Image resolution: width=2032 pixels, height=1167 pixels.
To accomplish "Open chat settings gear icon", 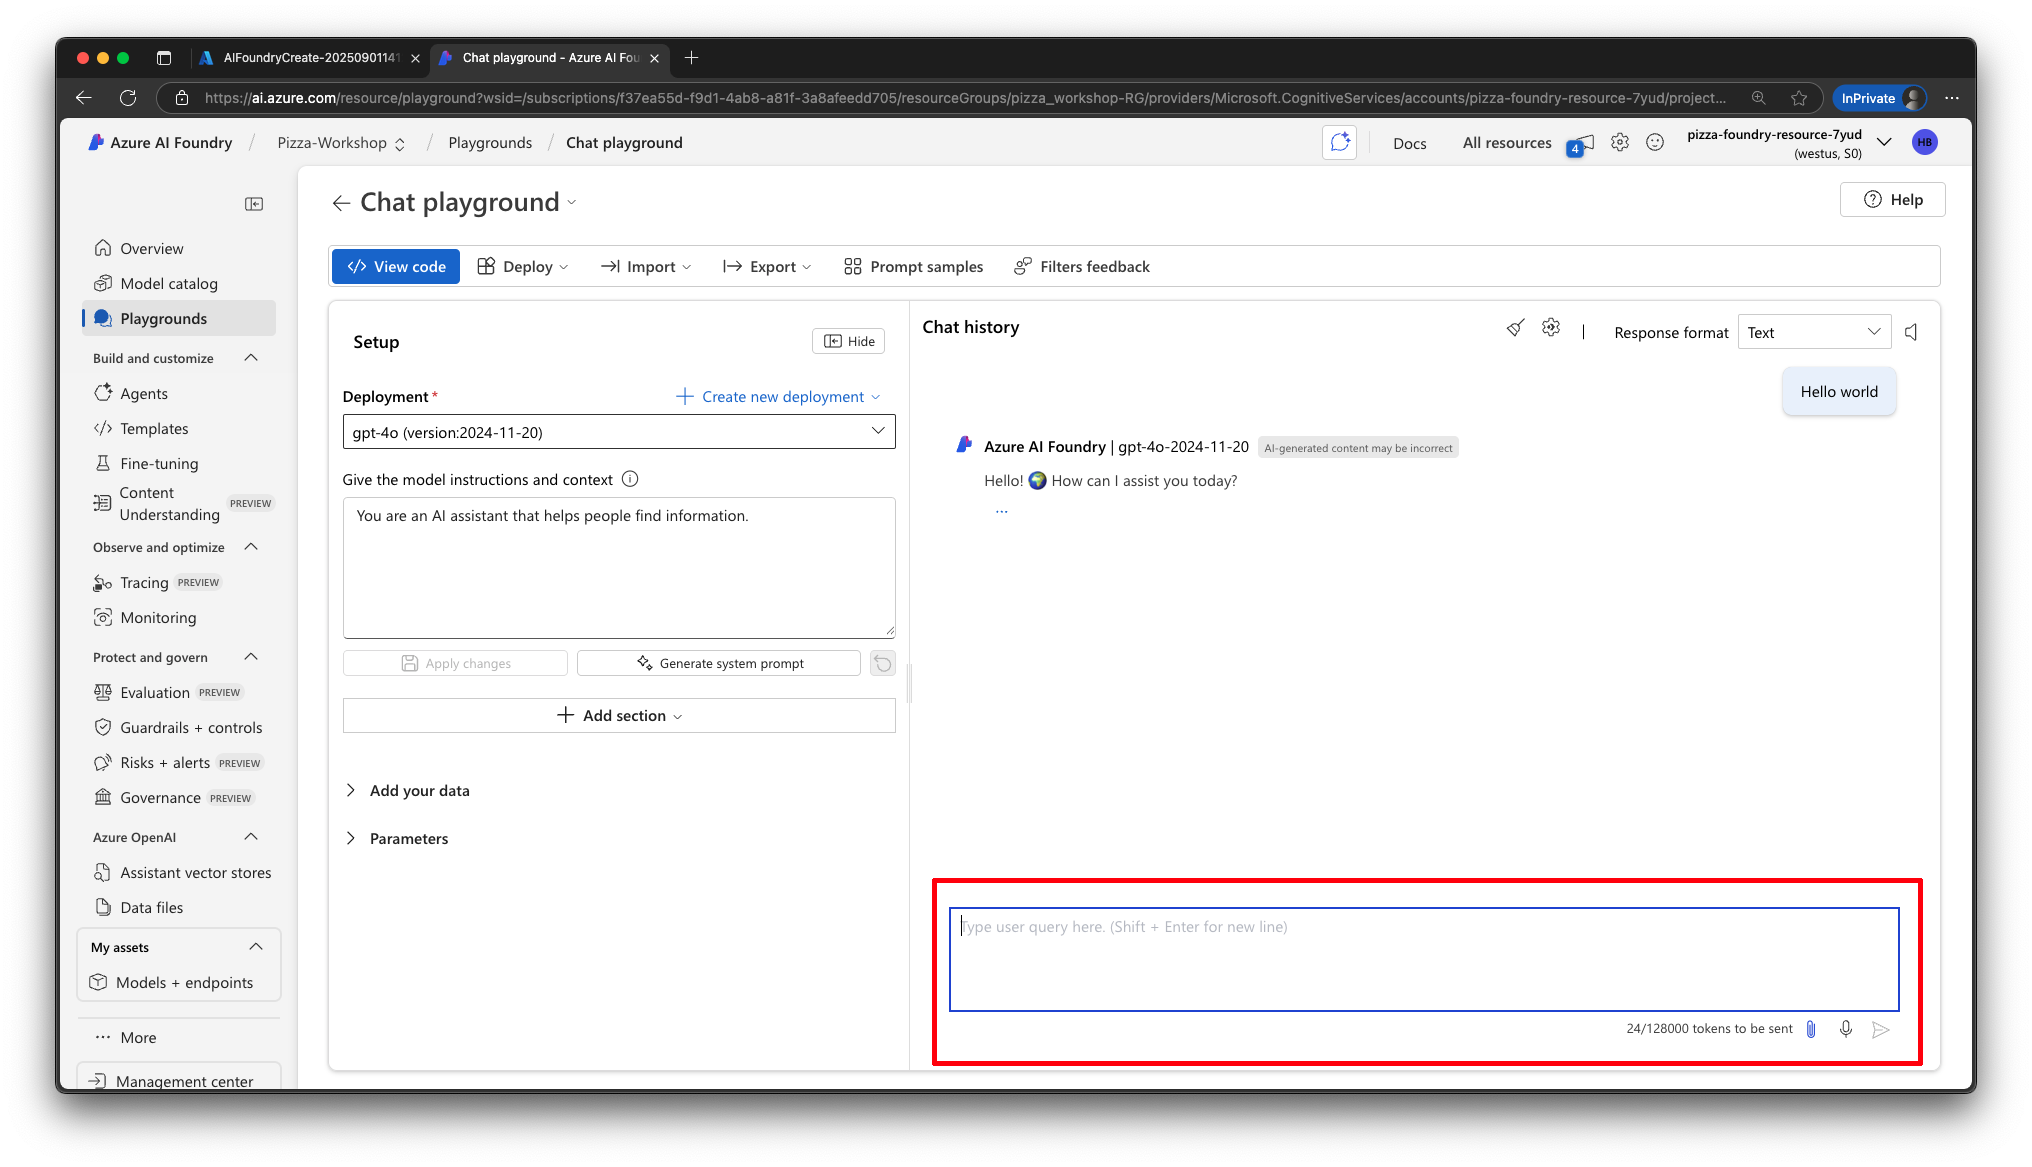I will coord(1550,328).
